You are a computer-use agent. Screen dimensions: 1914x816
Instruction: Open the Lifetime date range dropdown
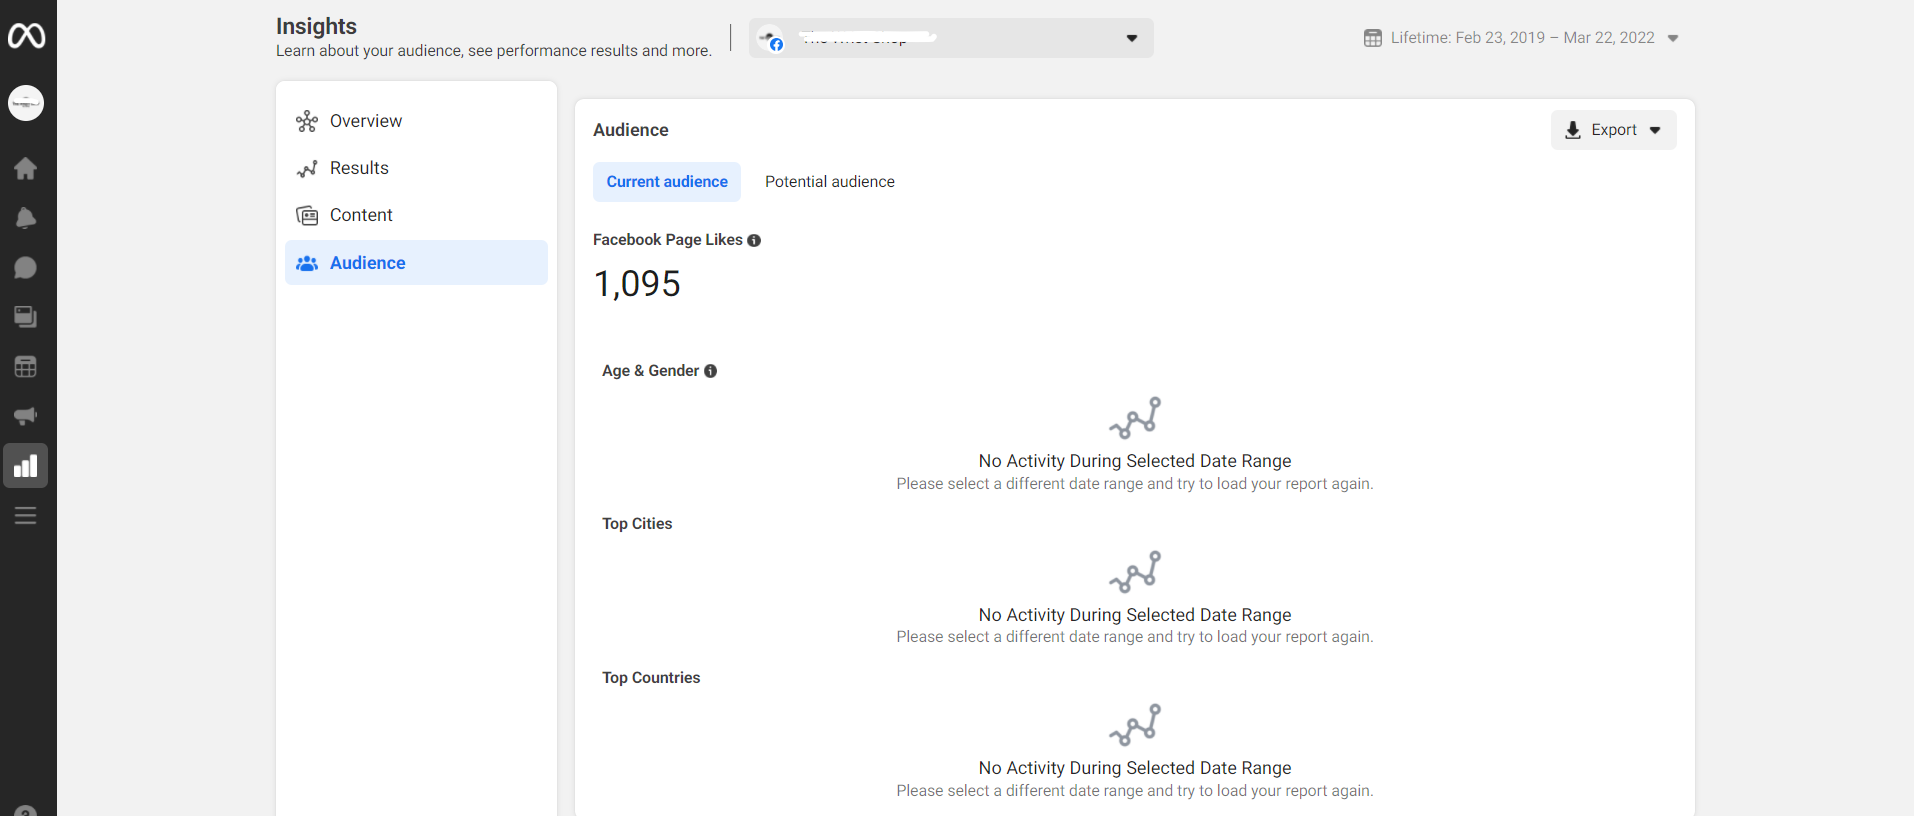1521,38
